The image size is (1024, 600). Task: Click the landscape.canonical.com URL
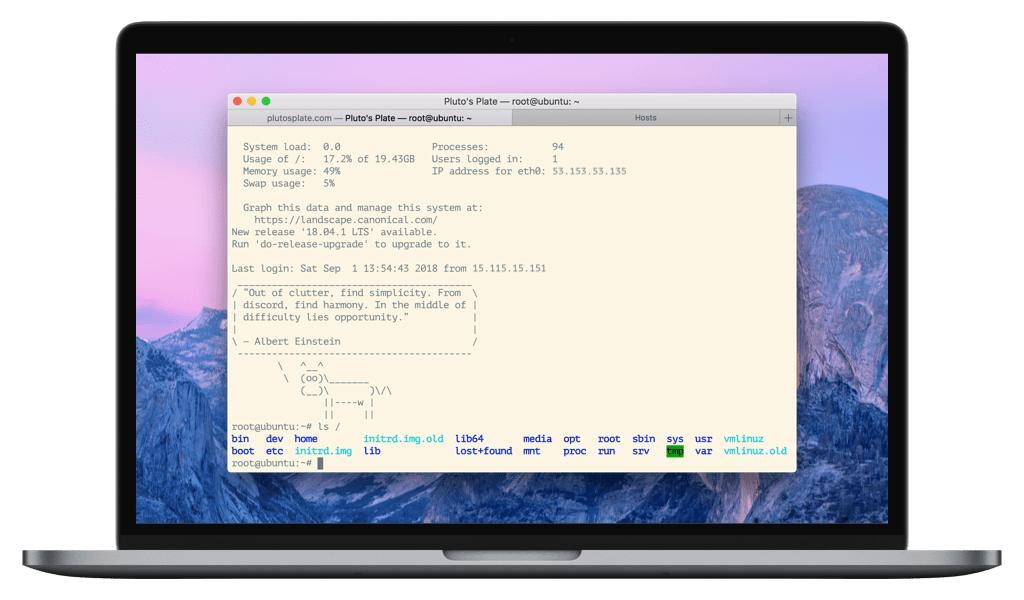pyautogui.click(x=345, y=220)
